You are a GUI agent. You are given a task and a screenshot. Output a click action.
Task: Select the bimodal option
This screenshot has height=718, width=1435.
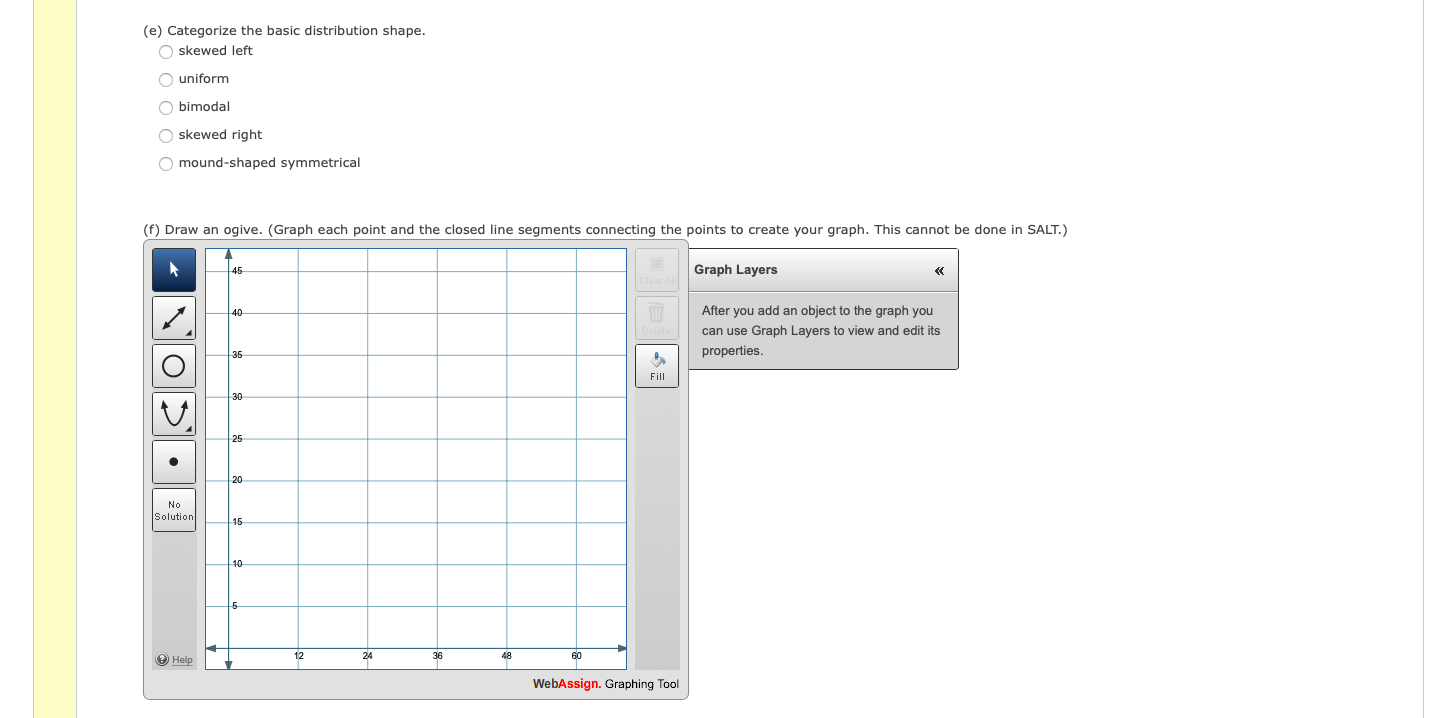pyautogui.click(x=165, y=108)
